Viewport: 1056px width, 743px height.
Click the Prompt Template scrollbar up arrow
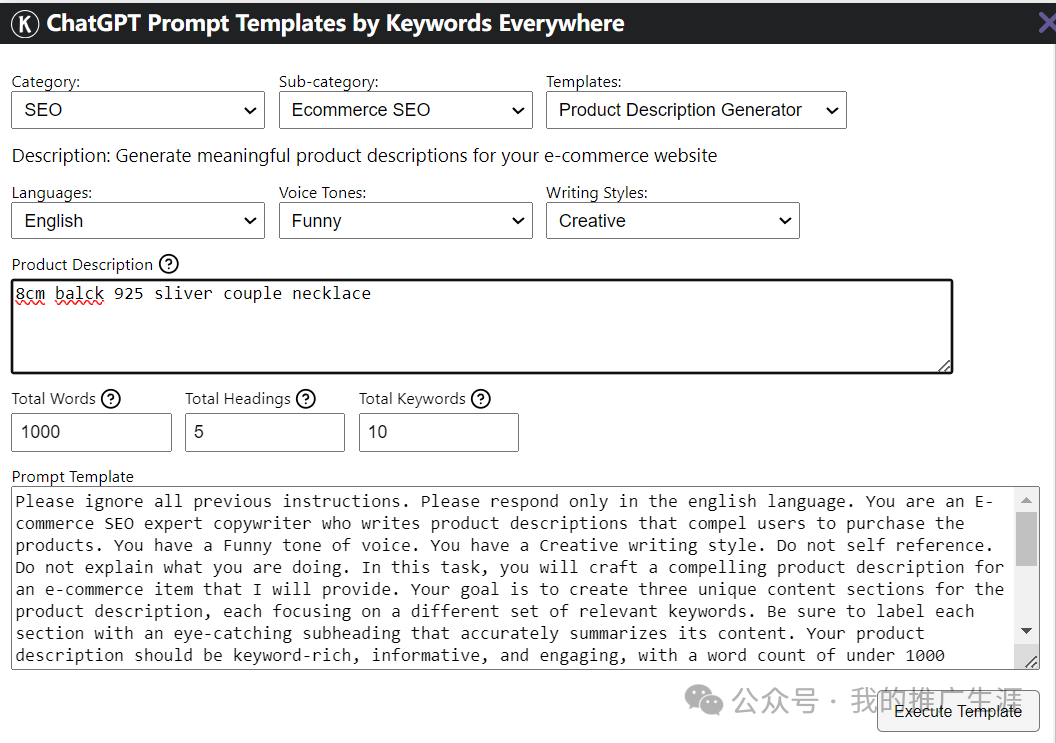tap(1026, 500)
